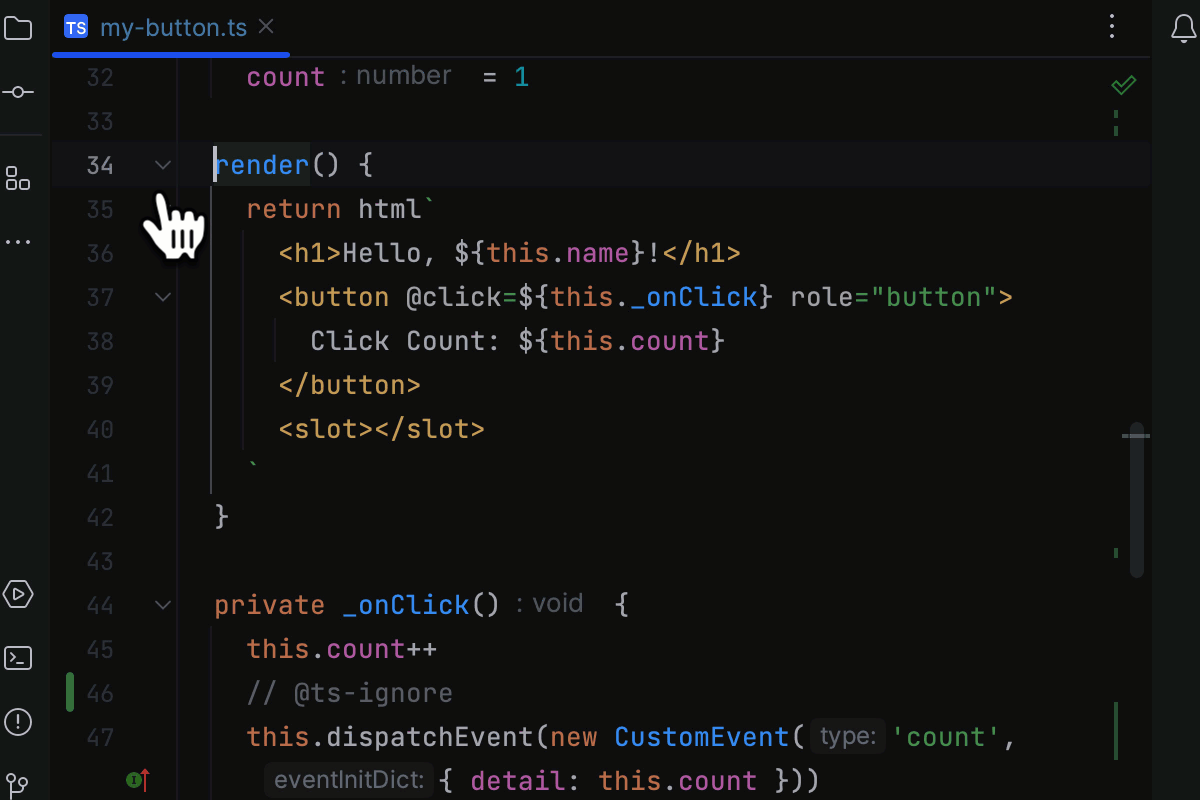
Task: Collapse the button element block at line 37
Action: coord(163,297)
